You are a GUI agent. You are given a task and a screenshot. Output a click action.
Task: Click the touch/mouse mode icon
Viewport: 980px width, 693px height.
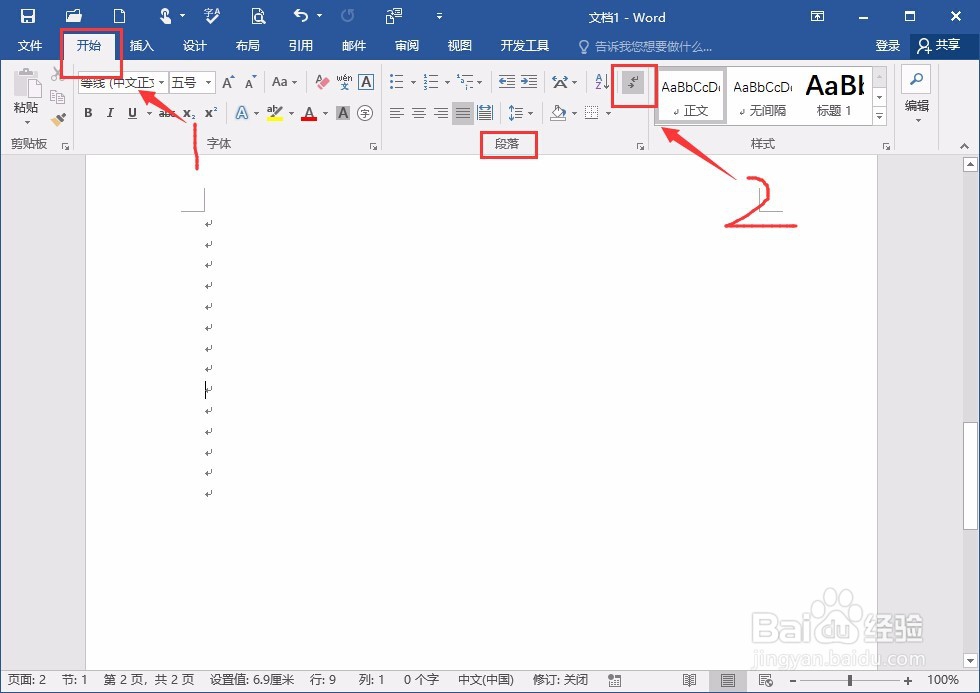pyautogui.click(x=165, y=16)
